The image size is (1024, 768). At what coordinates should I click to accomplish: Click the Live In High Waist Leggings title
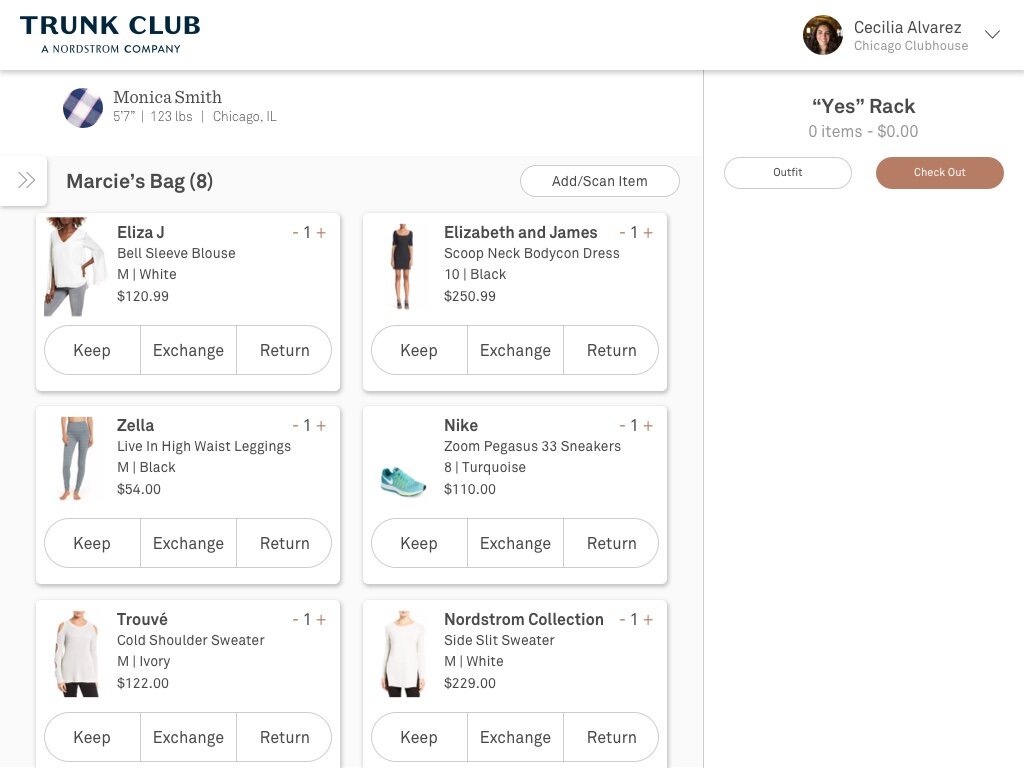(x=204, y=447)
